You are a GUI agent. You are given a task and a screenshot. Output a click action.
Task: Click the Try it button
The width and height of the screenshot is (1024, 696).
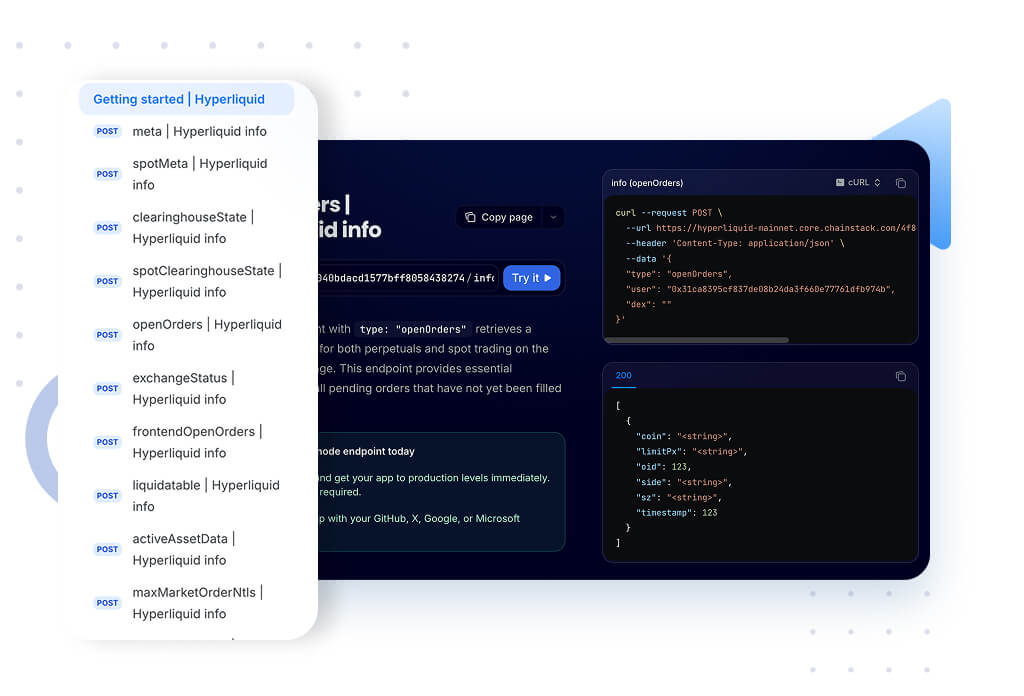(532, 278)
